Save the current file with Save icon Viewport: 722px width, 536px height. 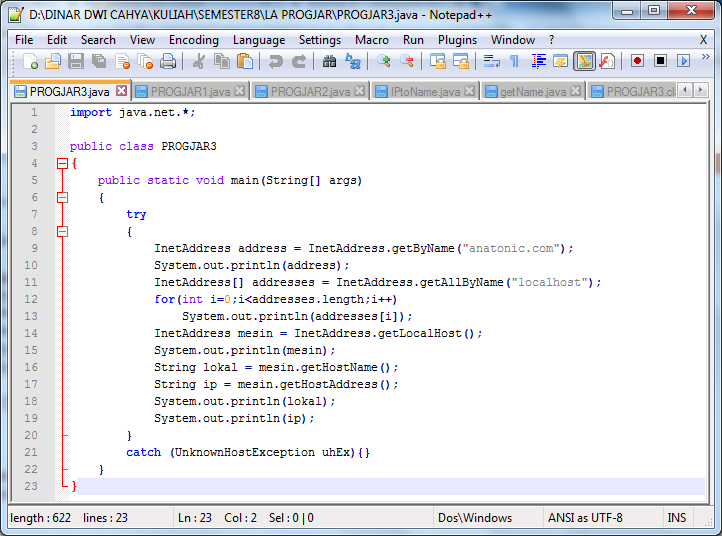(x=76, y=61)
